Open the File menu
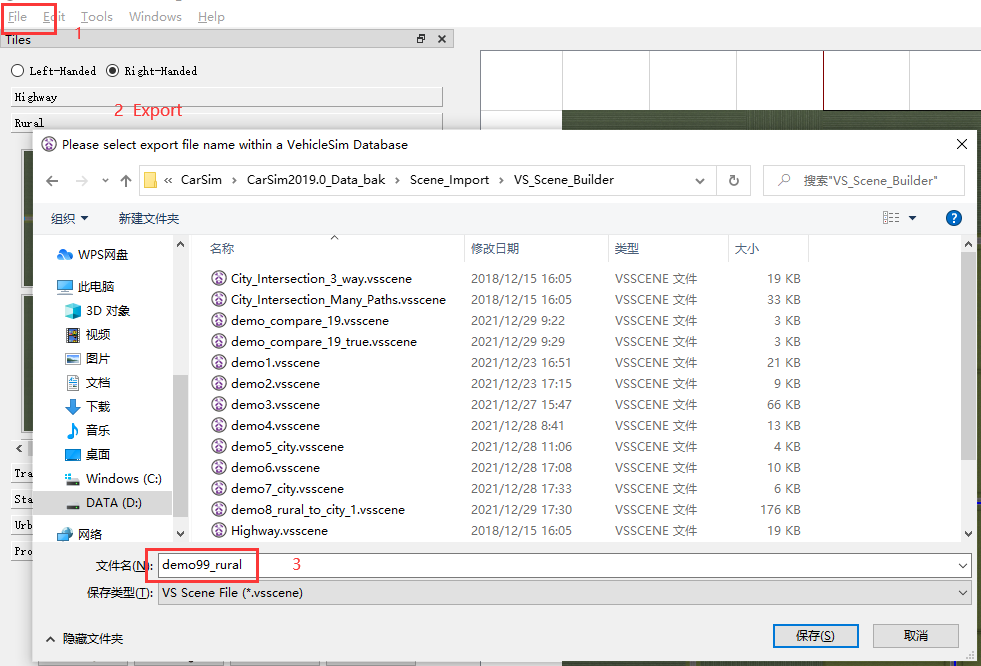The height and width of the screenshot is (666, 981). point(18,17)
